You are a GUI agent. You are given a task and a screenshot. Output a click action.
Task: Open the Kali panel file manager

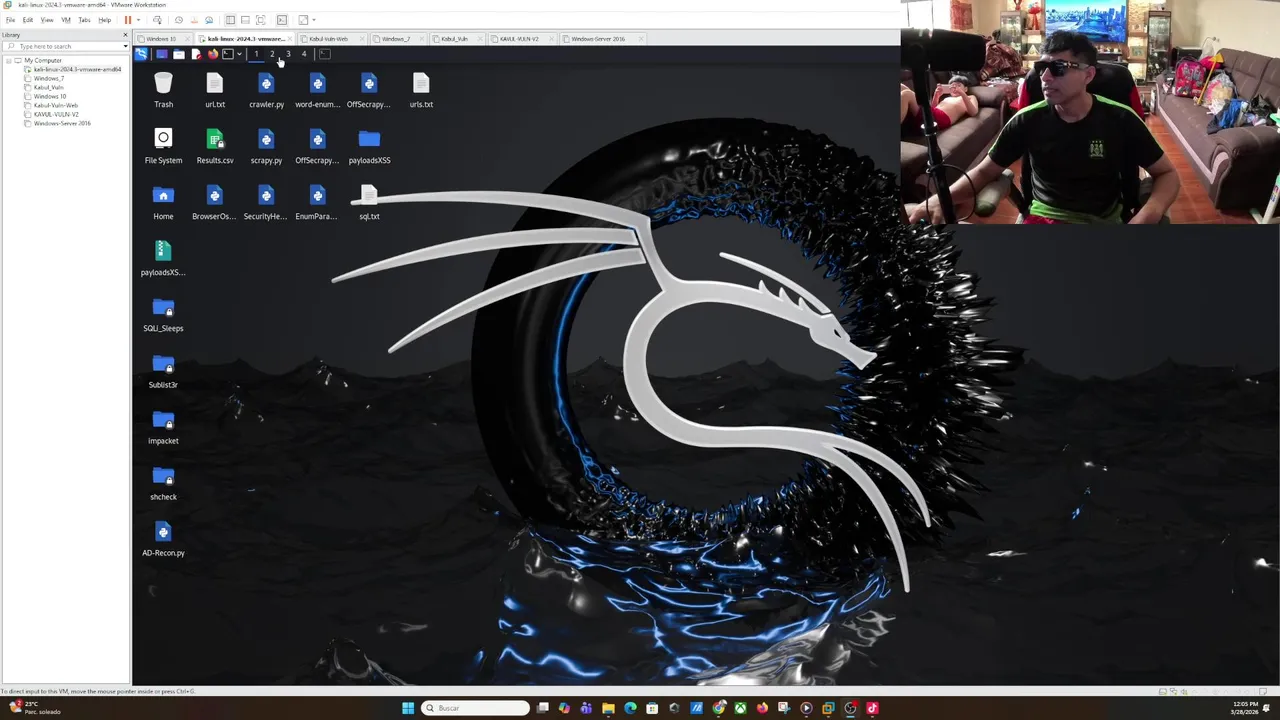tap(179, 54)
